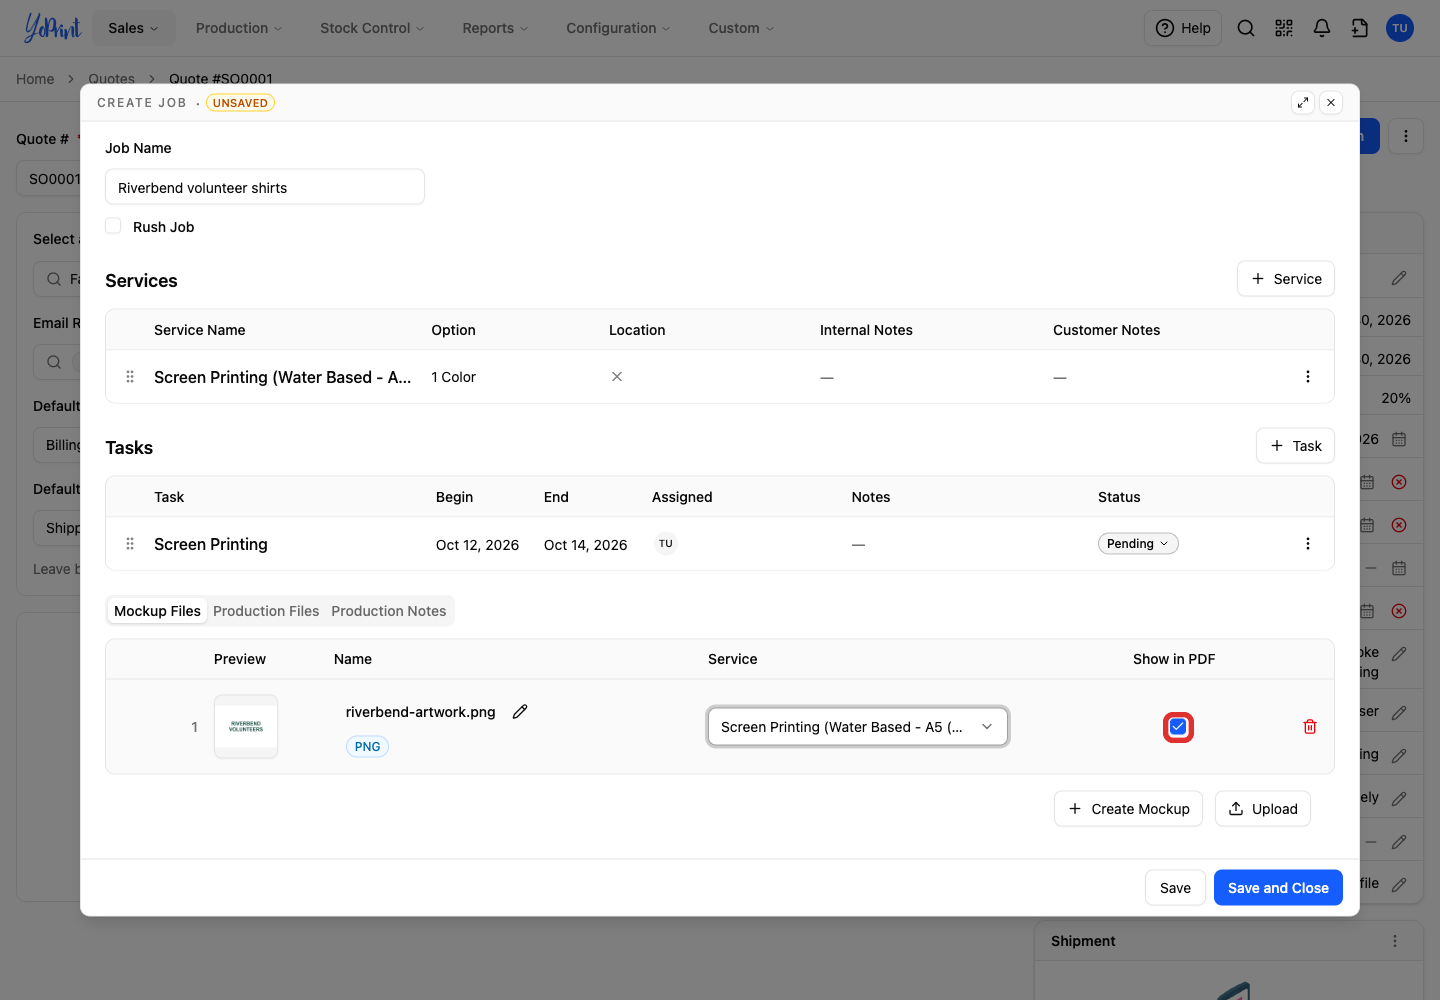Remove the location with the X icon

[617, 377]
